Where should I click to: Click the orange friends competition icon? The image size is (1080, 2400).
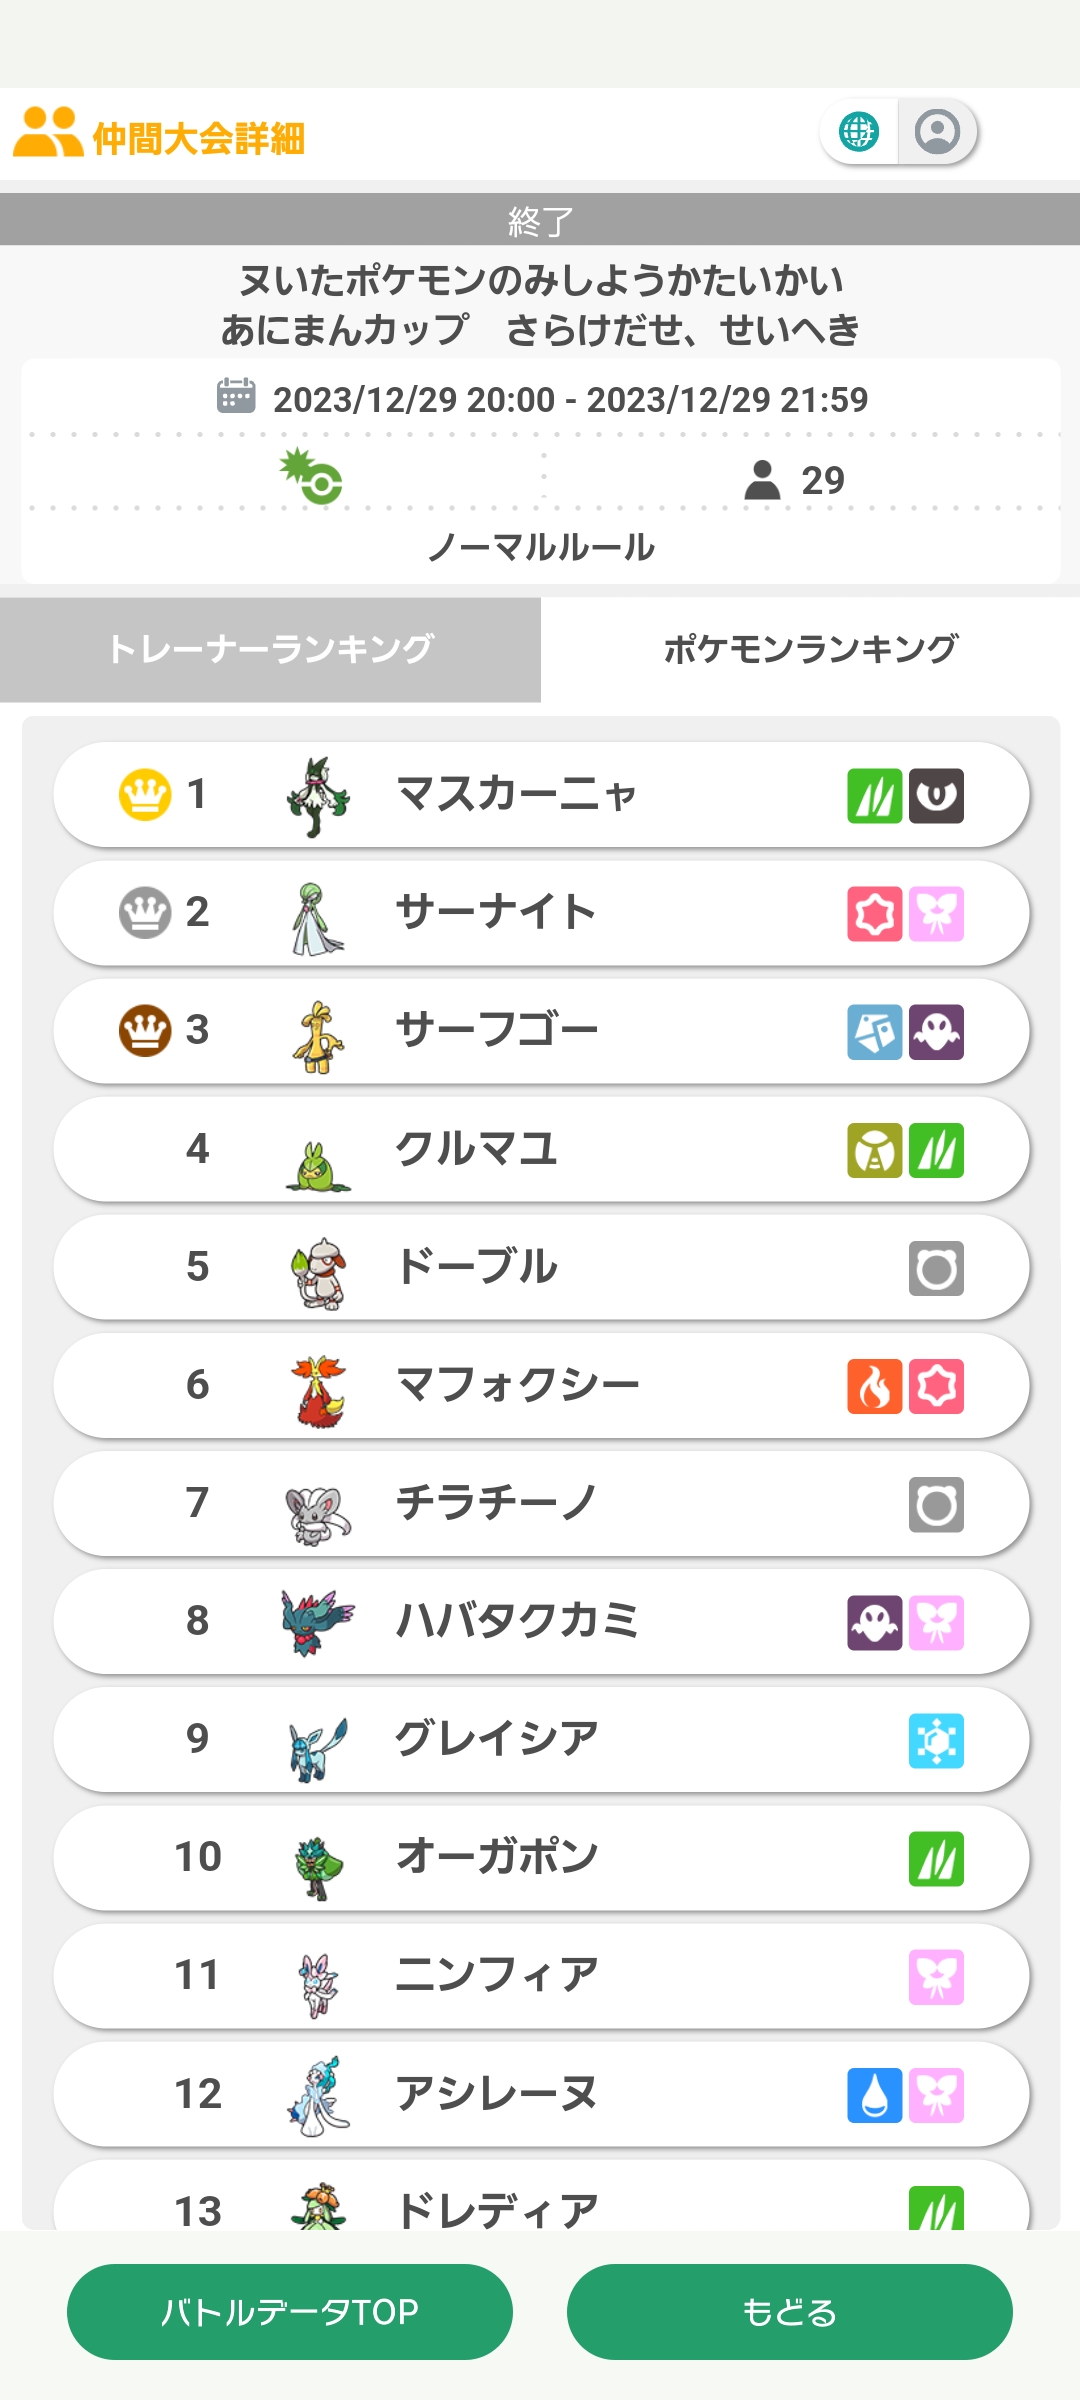(x=47, y=133)
